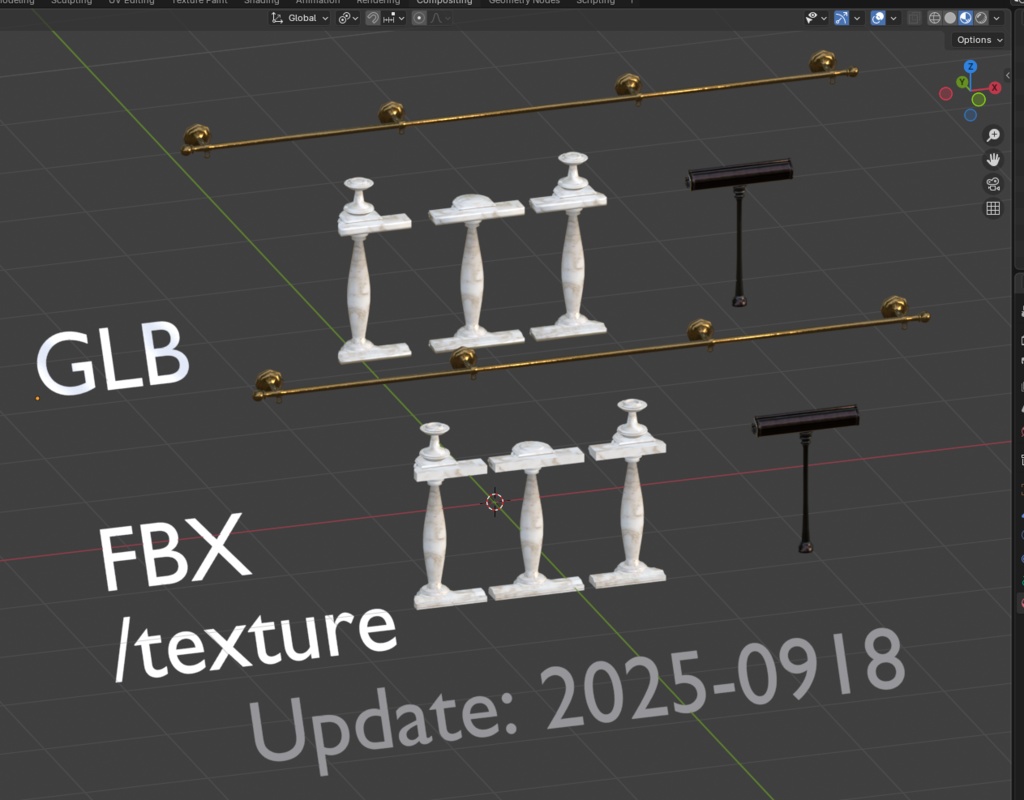Toggle proportional editing
The width and height of the screenshot is (1024, 800).
click(419, 18)
